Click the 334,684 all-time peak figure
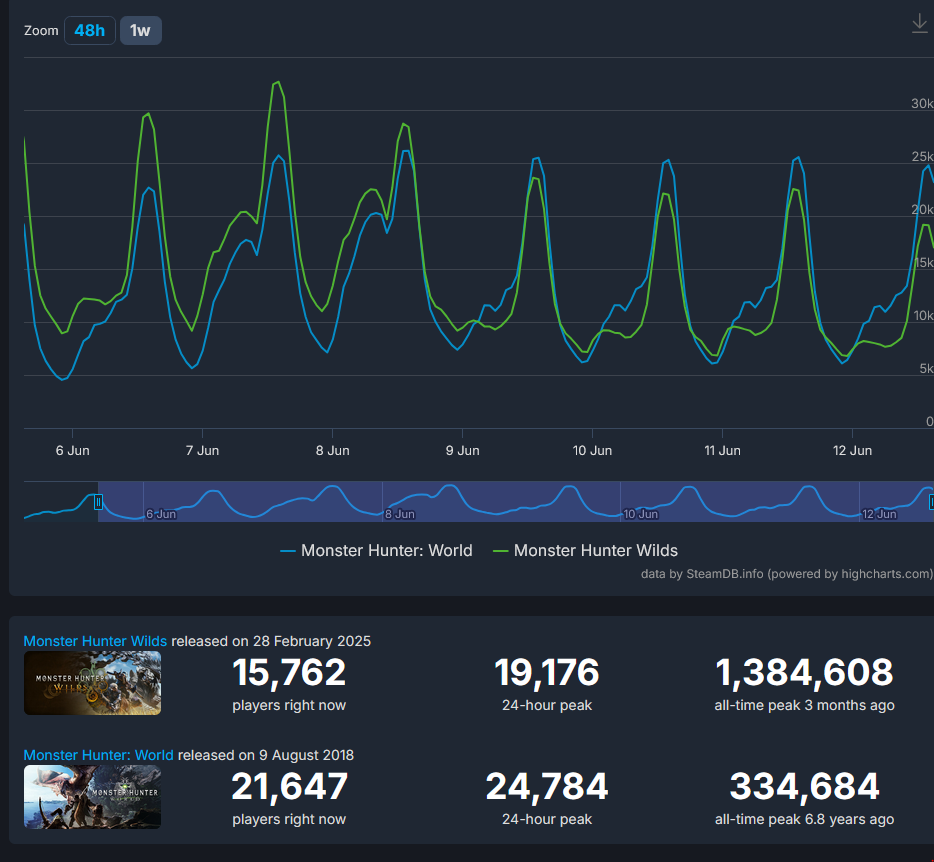This screenshot has width=934, height=862. (804, 786)
